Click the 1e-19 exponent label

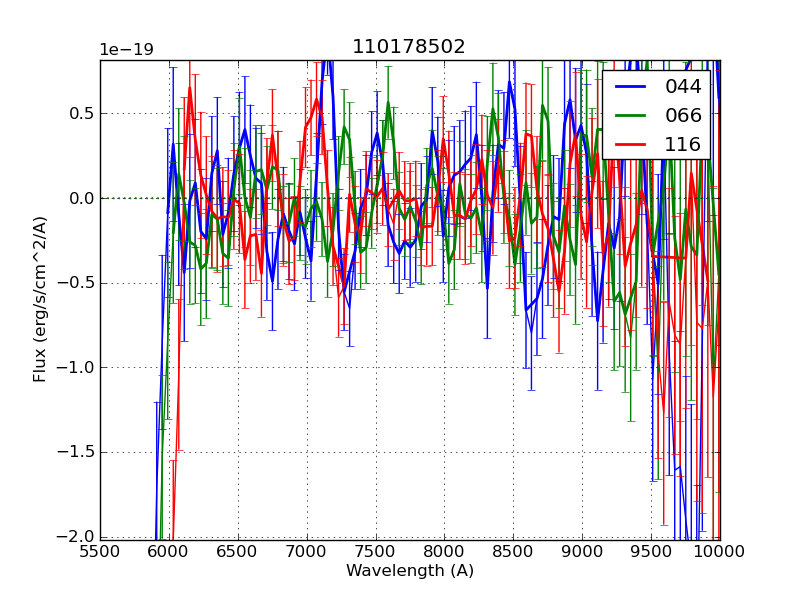(x=126, y=50)
